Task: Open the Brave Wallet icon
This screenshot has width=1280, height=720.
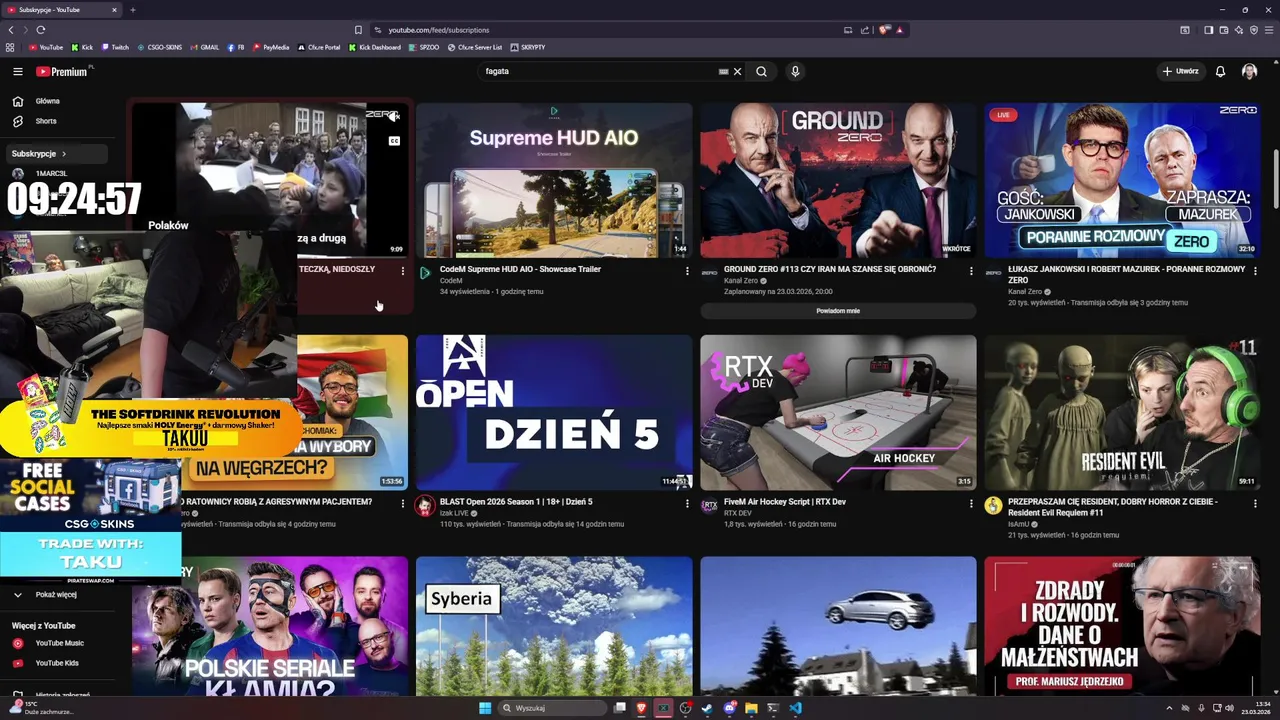Action: pos(1223,30)
